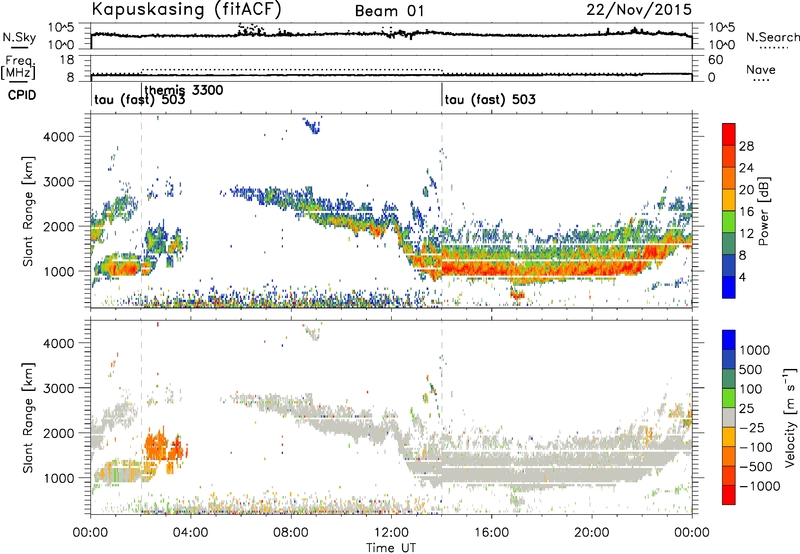Click the date 22/Nov/2015
The width and height of the screenshot is (800, 554).
pyautogui.click(x=639, y=10)
